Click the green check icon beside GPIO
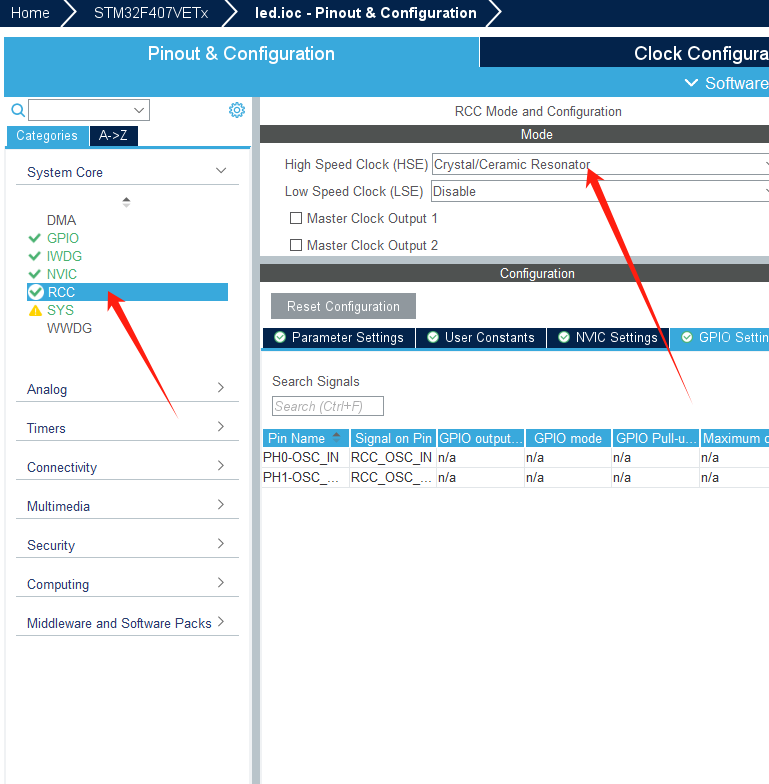Screen dimensions: 769x784 (34, 238)
